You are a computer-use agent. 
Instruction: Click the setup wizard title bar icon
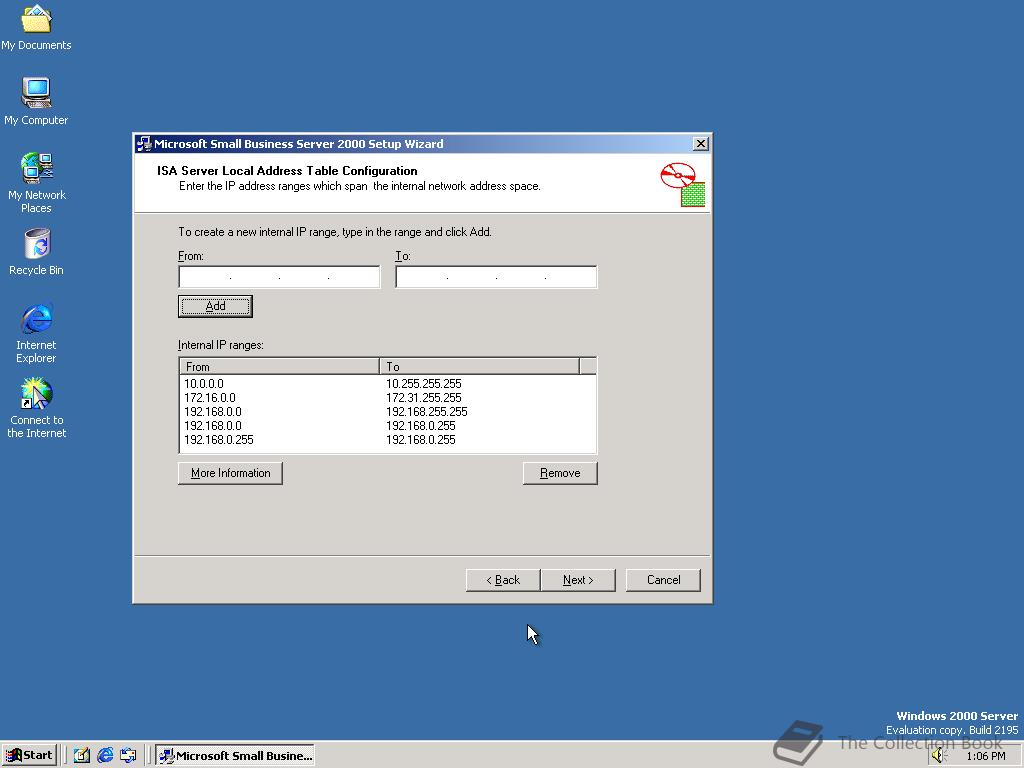tap(144, 144)
